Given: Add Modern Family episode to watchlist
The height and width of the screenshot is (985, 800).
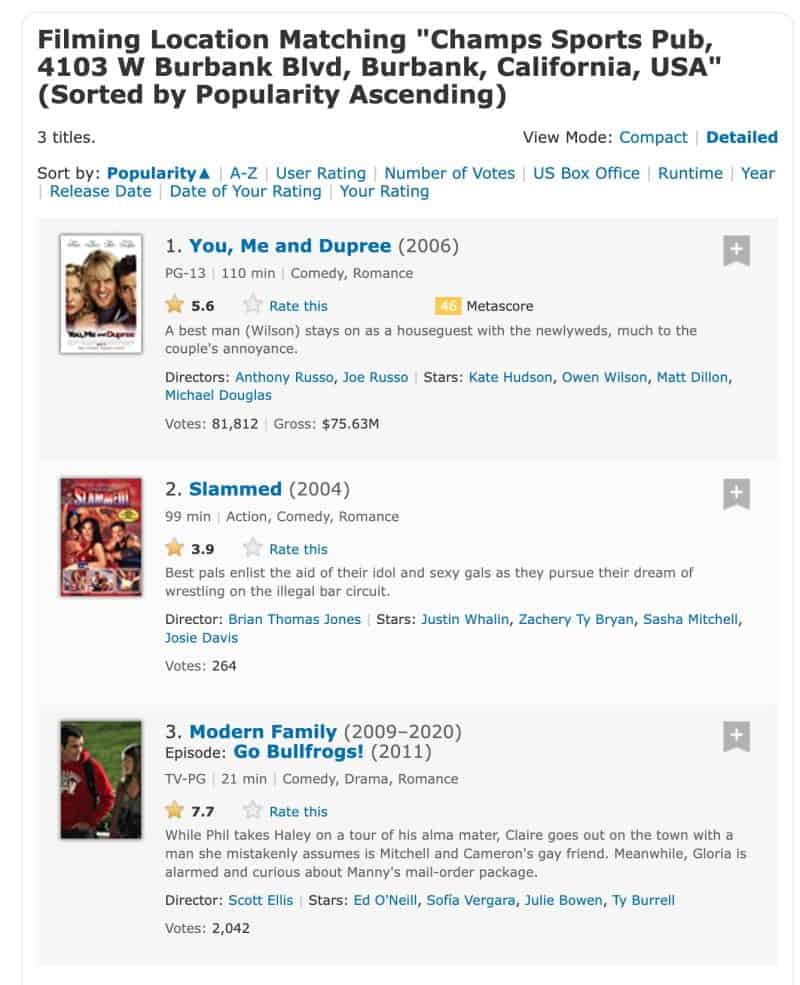Looking at the screenshot, I should [x=736, y=736].
